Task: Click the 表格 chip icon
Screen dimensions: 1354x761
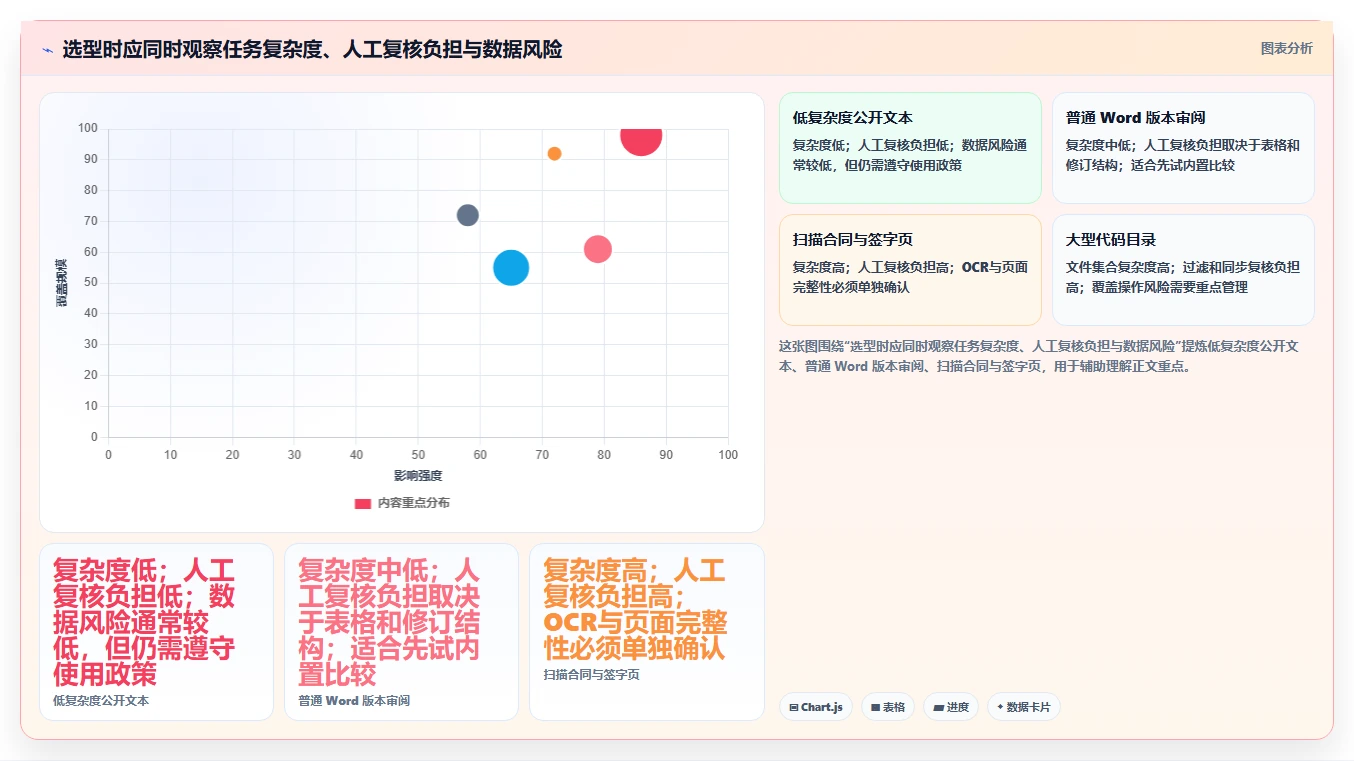Action: [x=876, y=707]
